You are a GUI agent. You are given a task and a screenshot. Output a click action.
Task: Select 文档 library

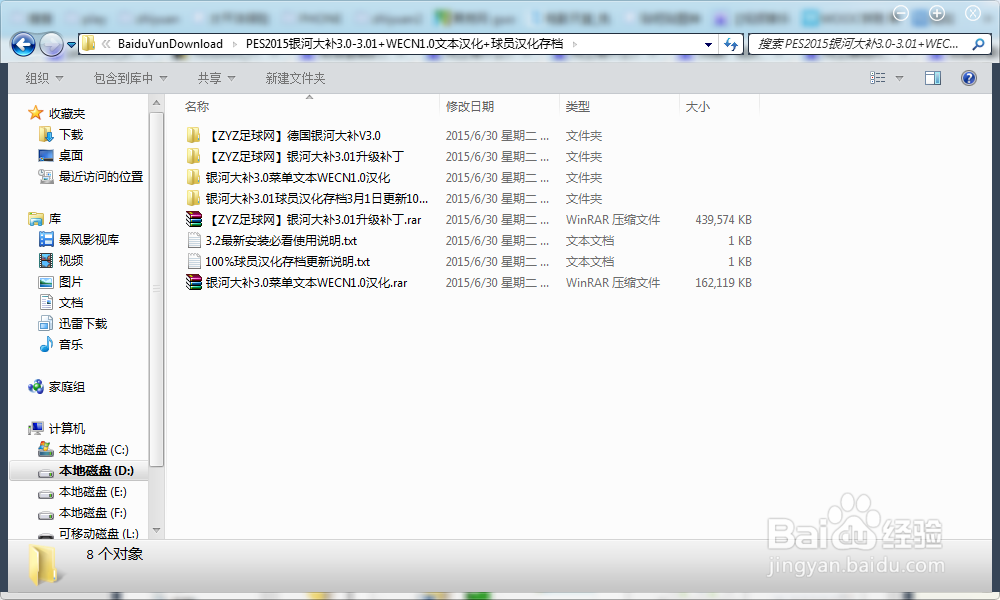click(71, 302)
